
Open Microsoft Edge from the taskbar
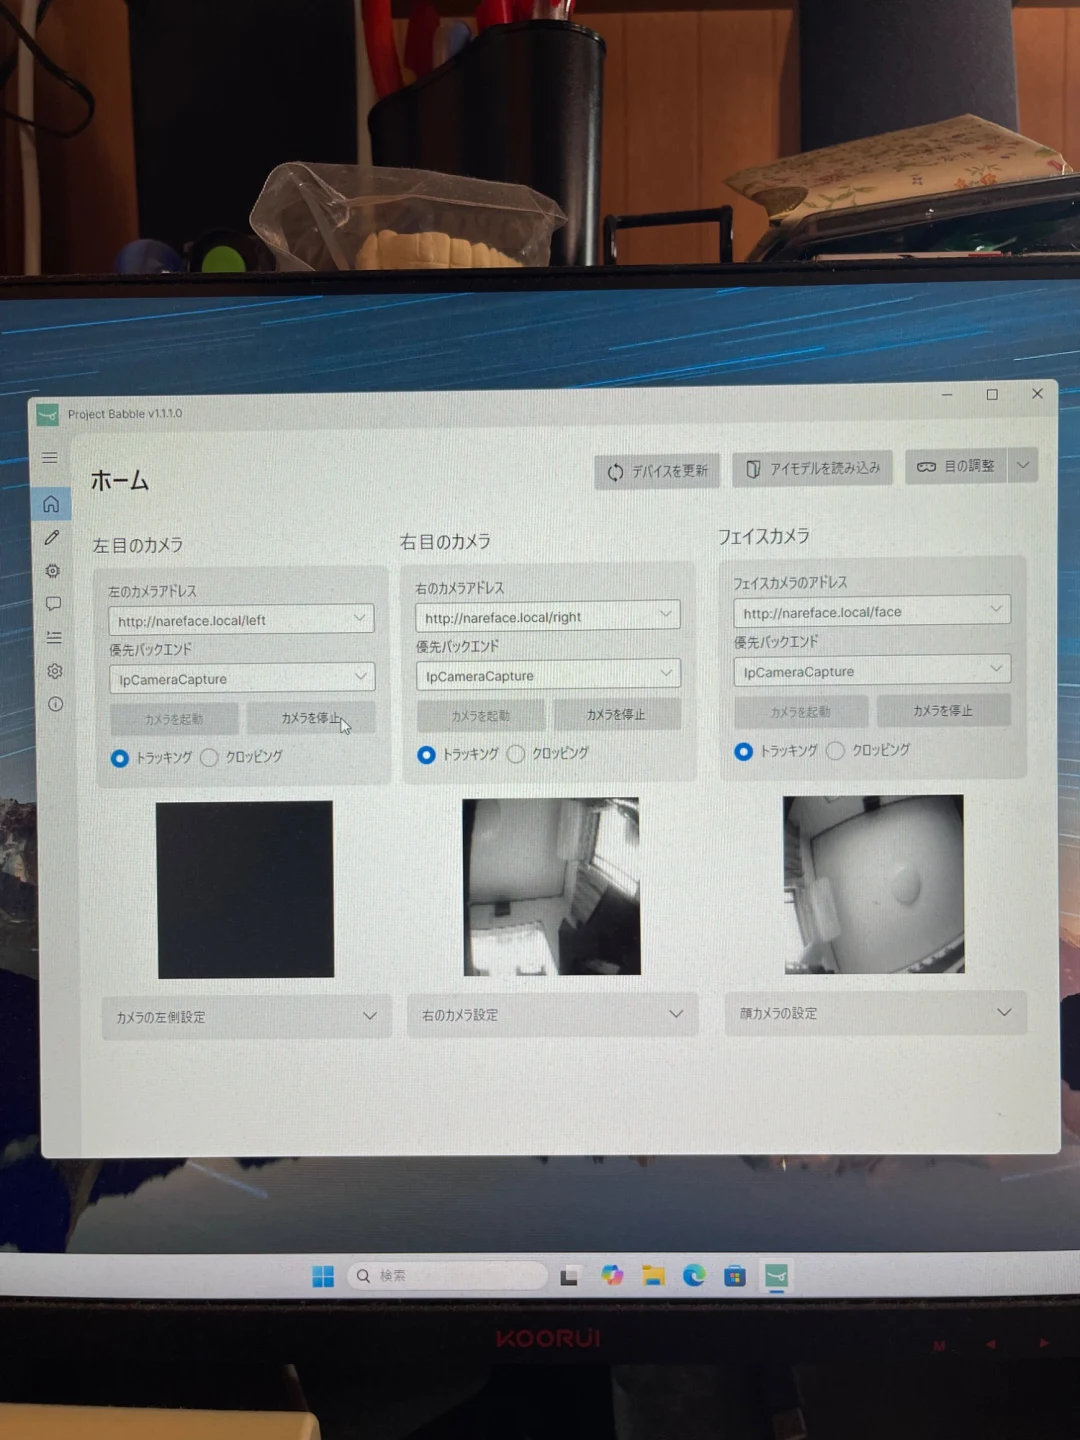click(694, 1275)
